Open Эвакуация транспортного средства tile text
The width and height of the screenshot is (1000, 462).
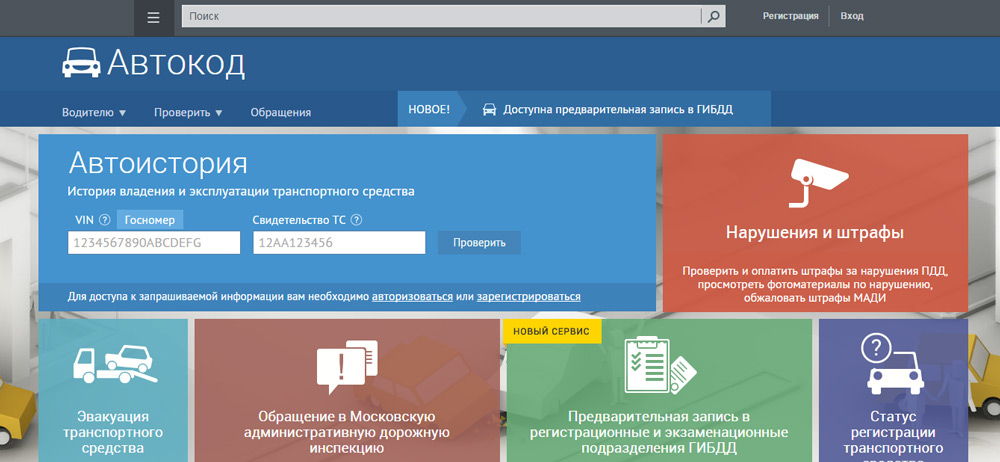[113, 433]
